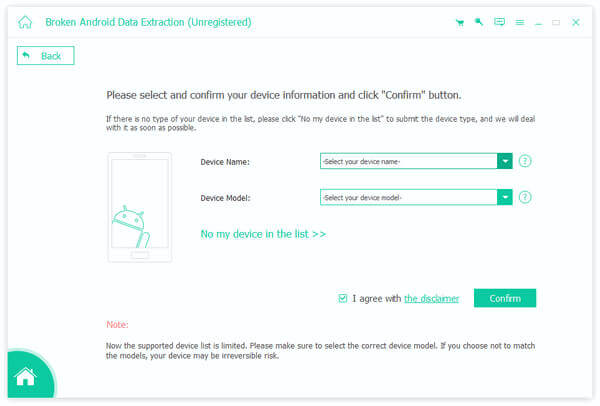600x406 pixels.
Task: Toggle the disclaimer agreement checkbox
Action: (342, 298)
